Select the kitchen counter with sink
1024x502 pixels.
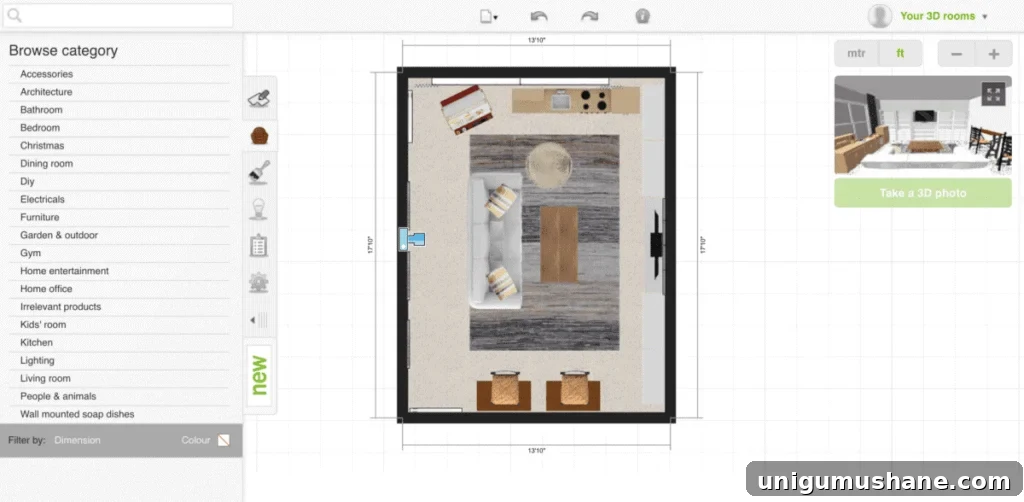pyautogui.click(x=575, y=101)
